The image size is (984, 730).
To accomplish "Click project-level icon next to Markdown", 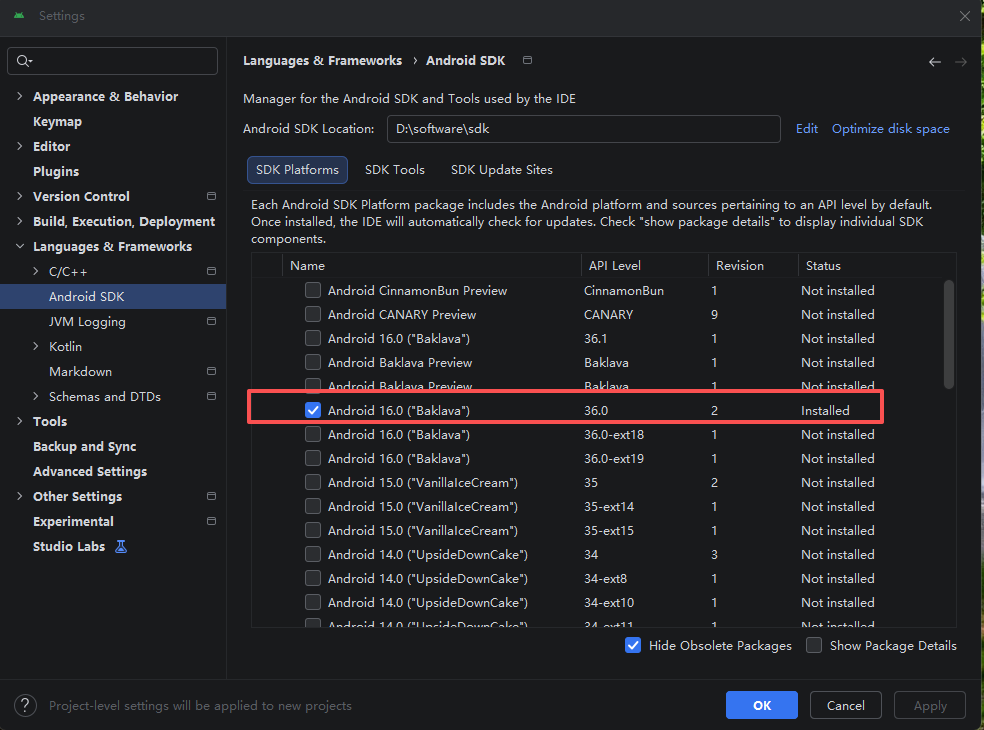I will tap(211, 371).
